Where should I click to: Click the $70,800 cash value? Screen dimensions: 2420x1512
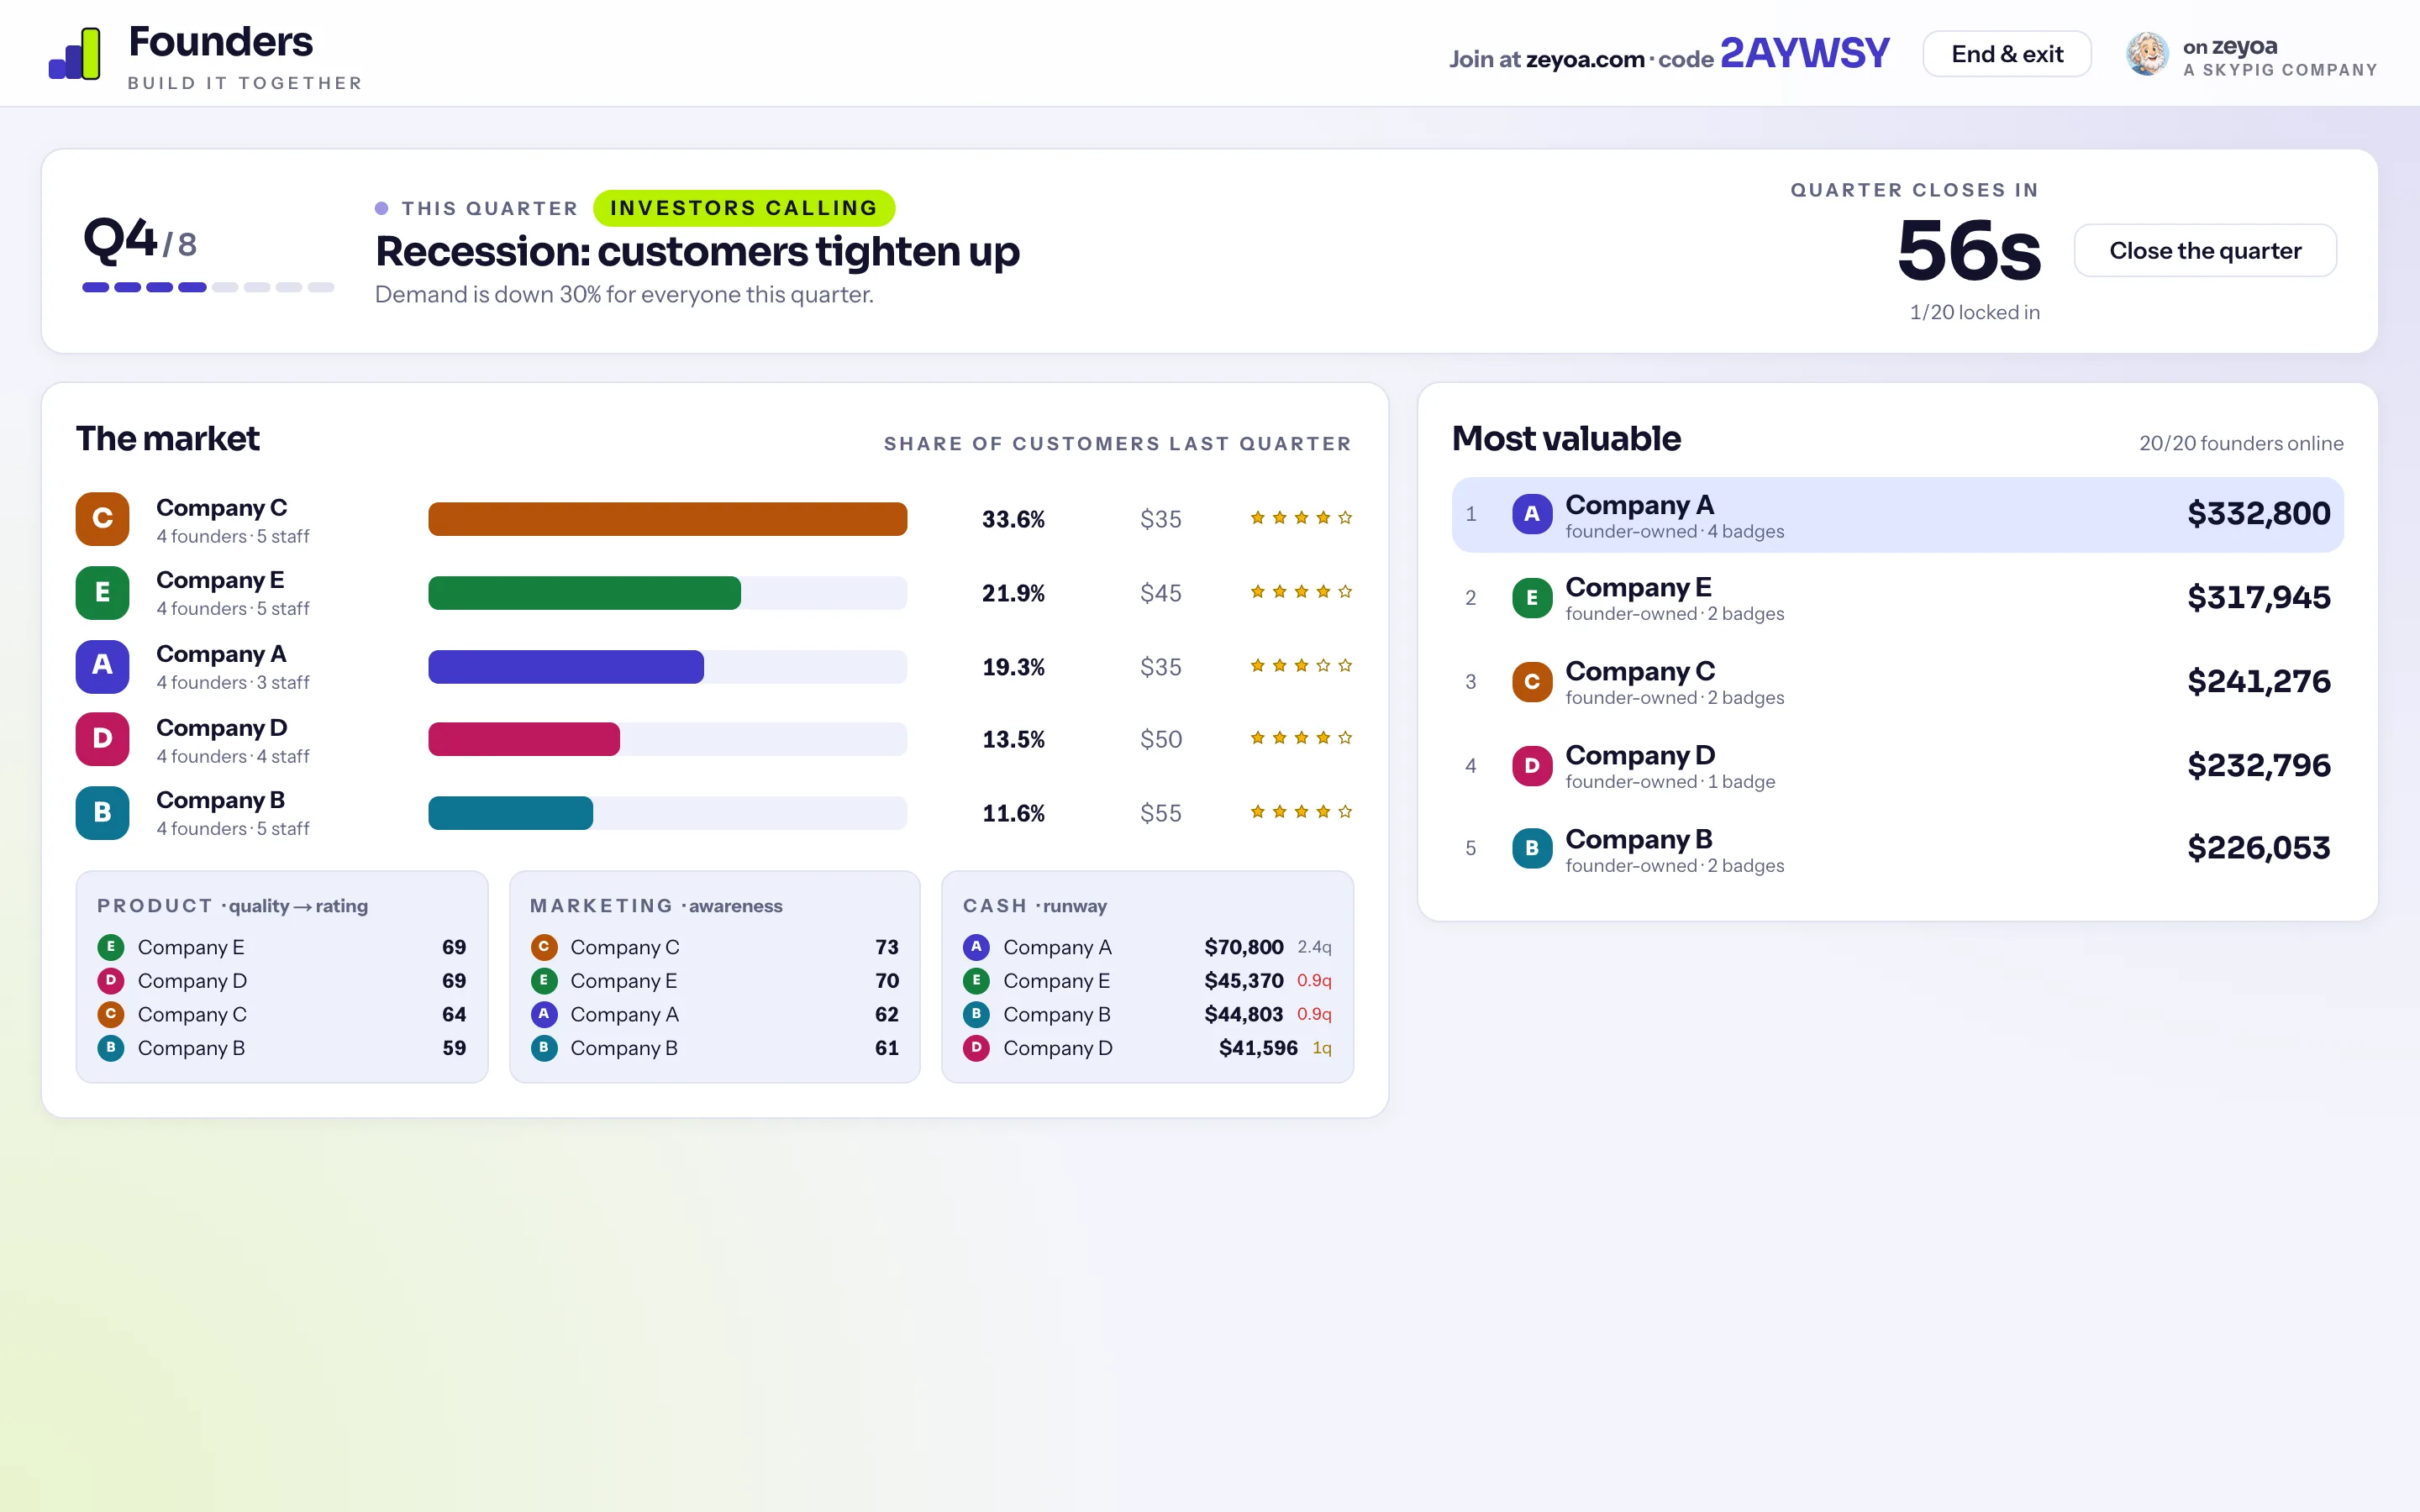(1243, 947)
